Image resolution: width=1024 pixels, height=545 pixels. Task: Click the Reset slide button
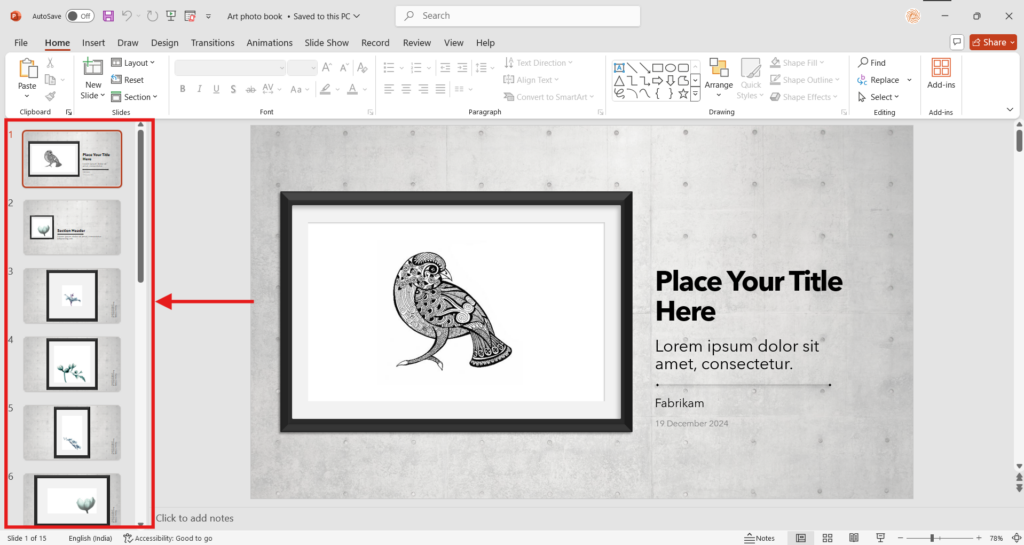point(128,80)
